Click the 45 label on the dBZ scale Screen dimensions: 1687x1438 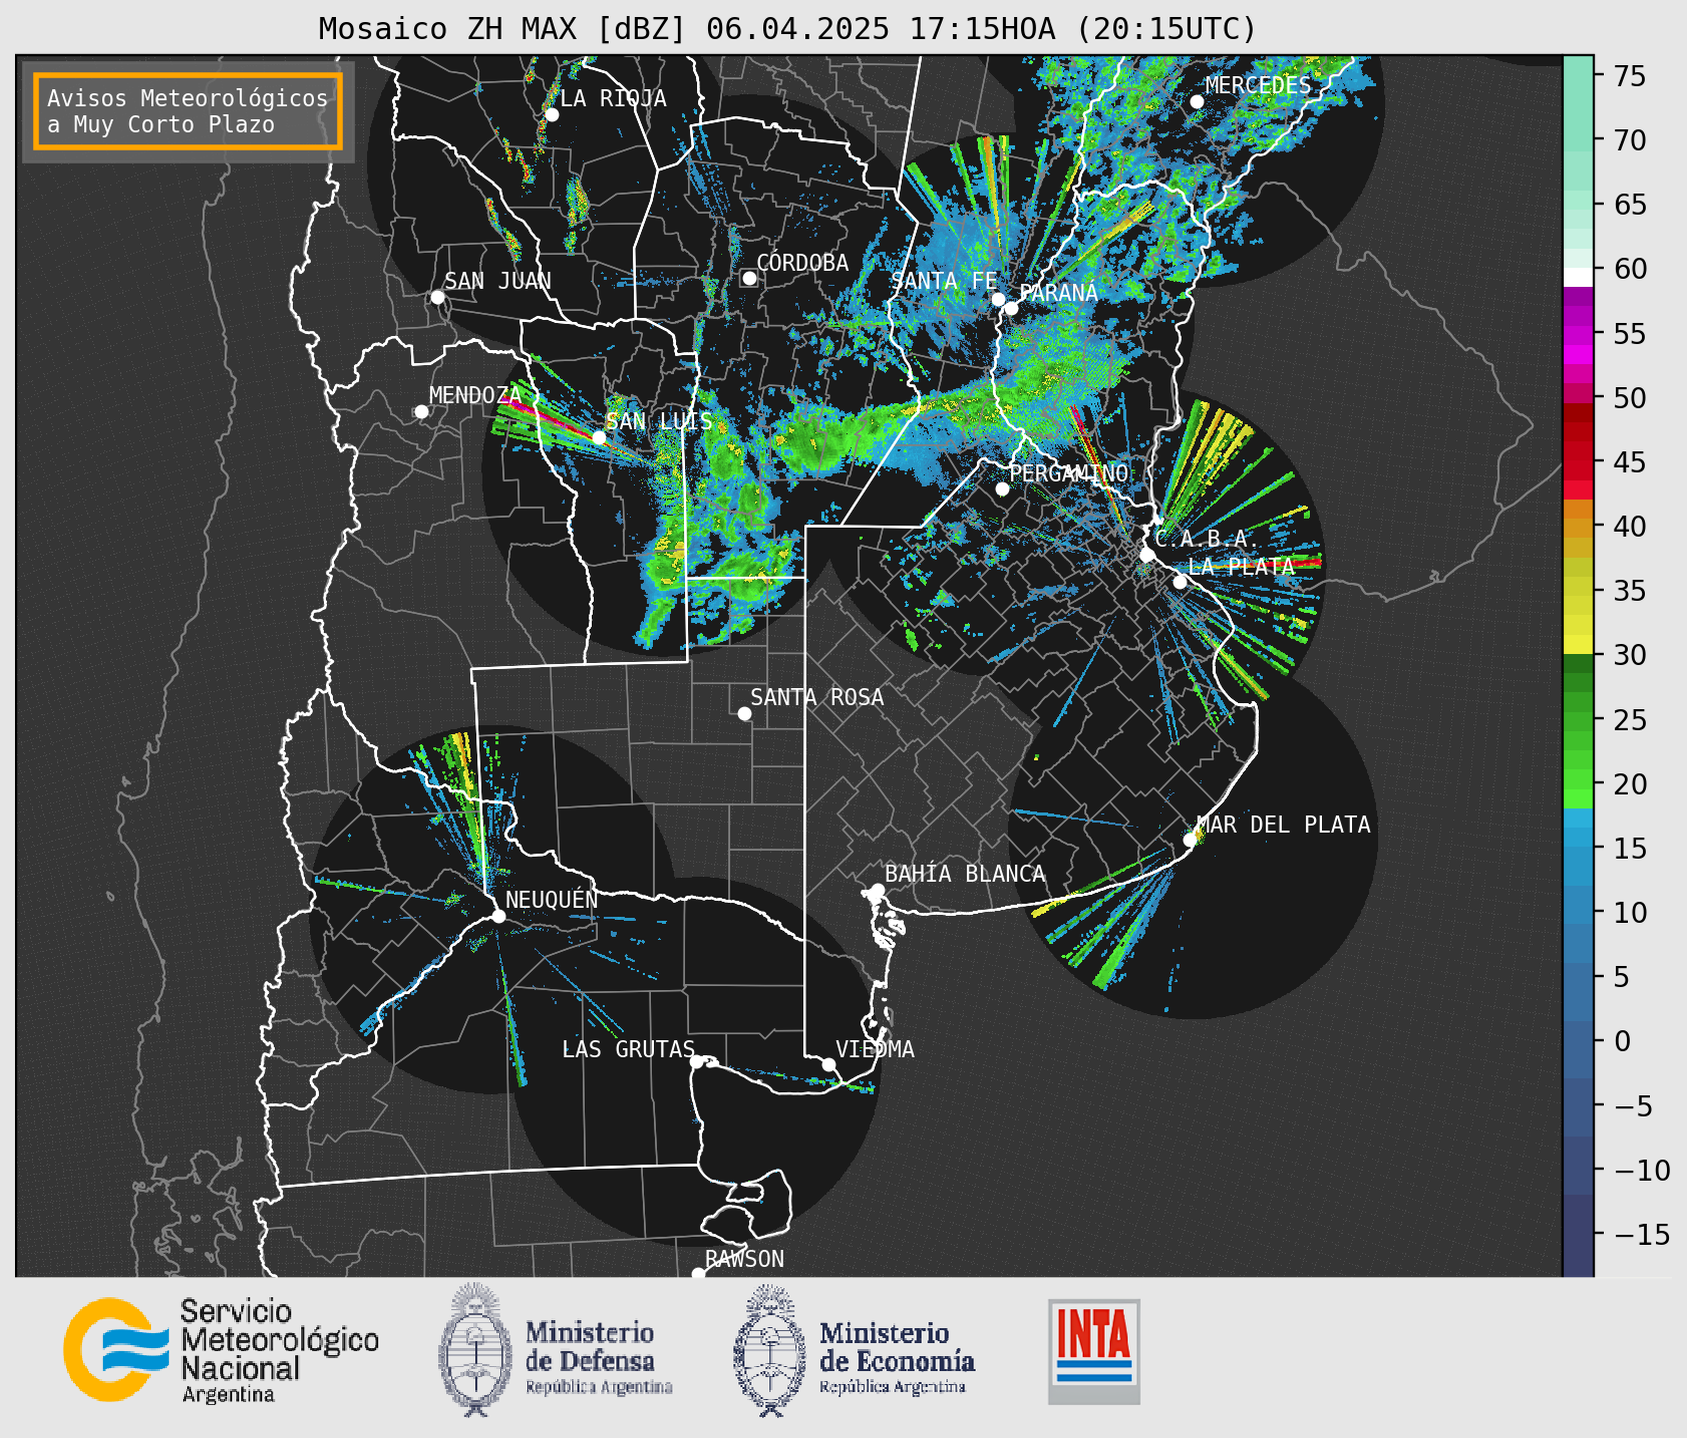pyautogui.click(x=1629, y=462)
